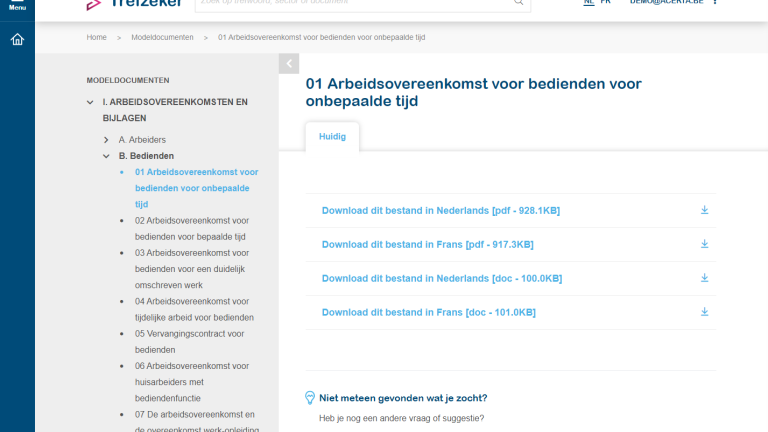The height and width of the screenshot is (432, 768).
Task: Go to Home in the breadcrumb
Action: point(96,37)
